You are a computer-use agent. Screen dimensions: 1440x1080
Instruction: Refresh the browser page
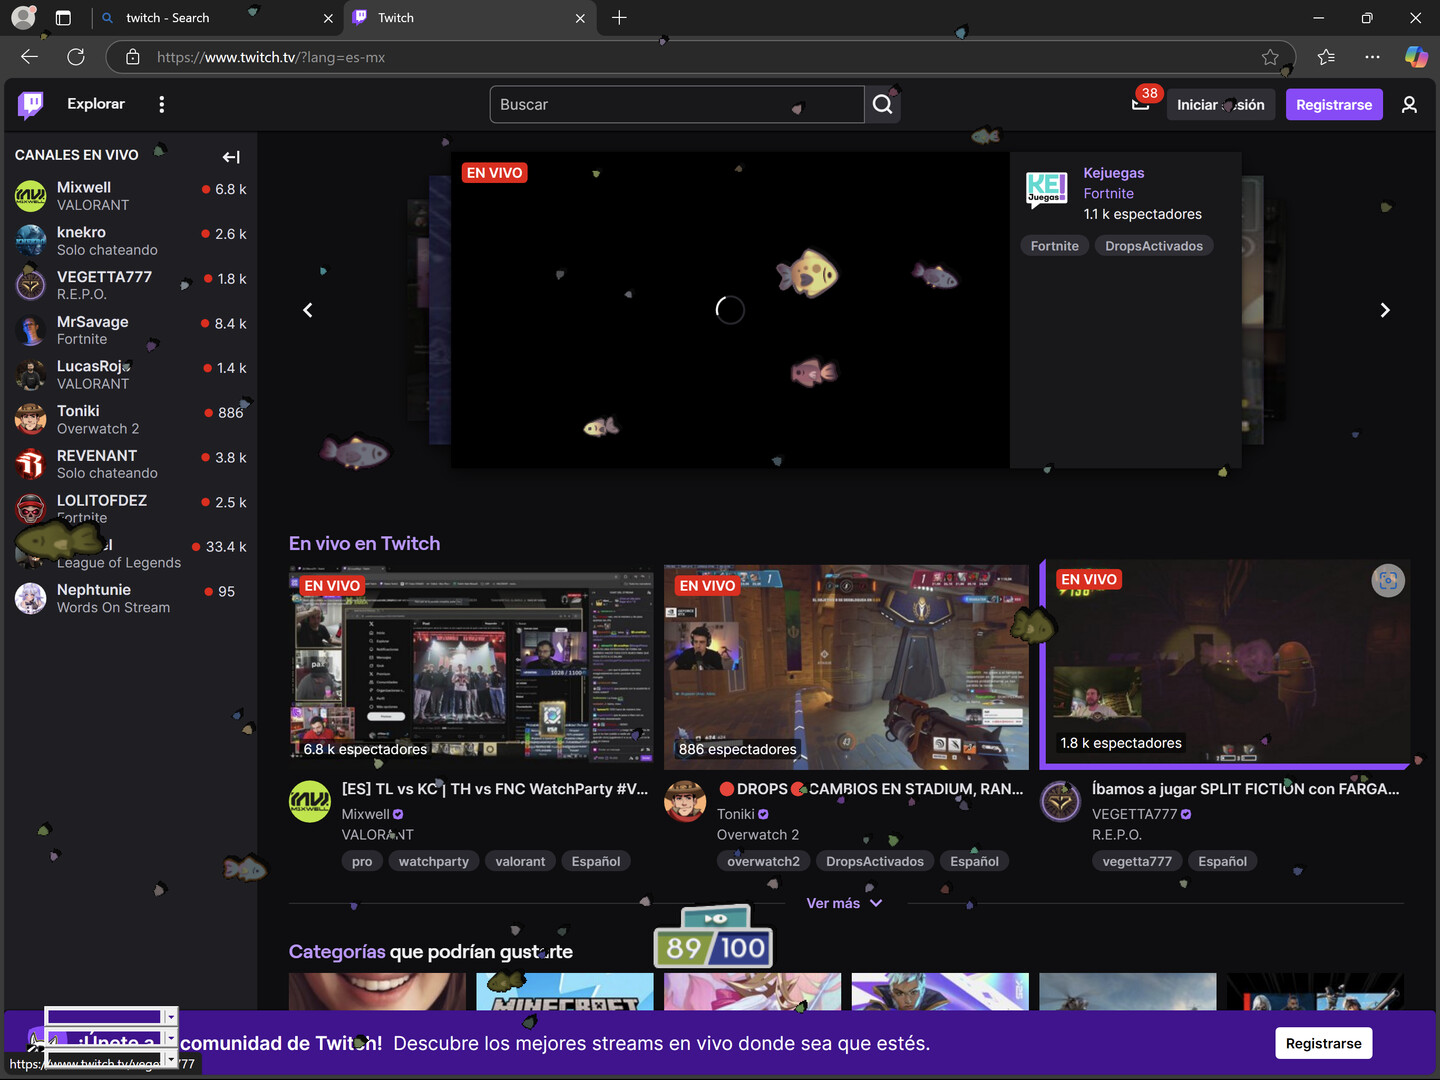76,57
